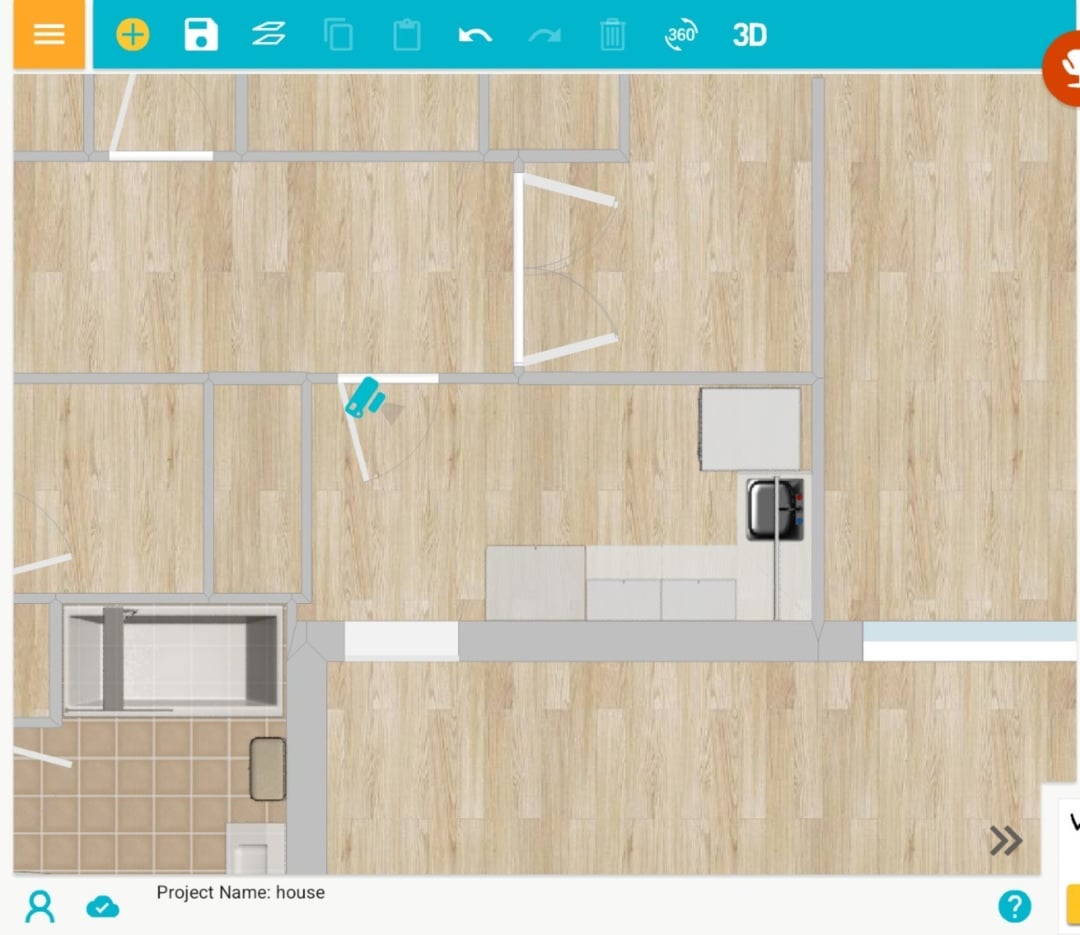Open the 360 degree view
1080x935 pixels.
(681, 35)
